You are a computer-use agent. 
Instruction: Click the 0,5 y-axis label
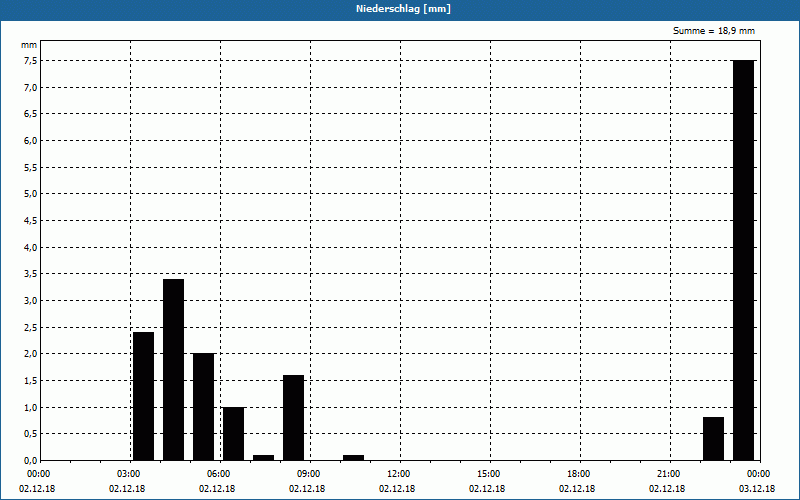[x=30, y=434]
